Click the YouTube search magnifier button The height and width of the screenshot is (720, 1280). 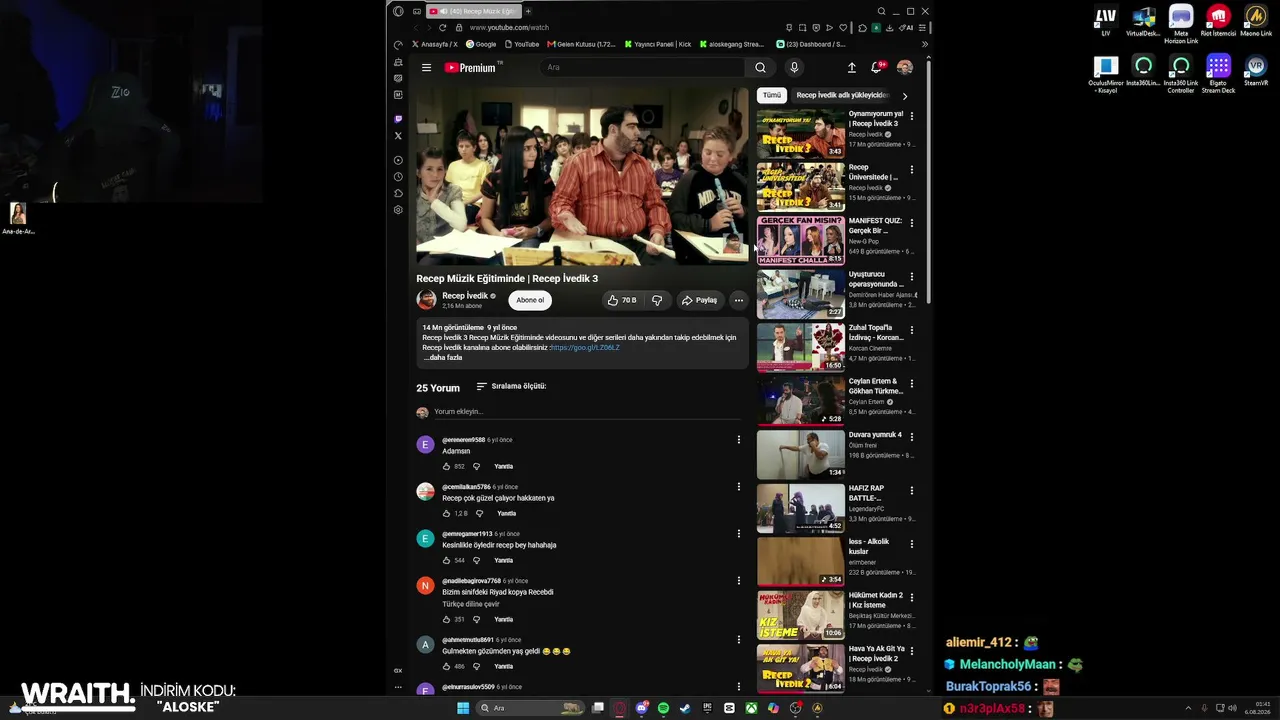click(760, 68)
